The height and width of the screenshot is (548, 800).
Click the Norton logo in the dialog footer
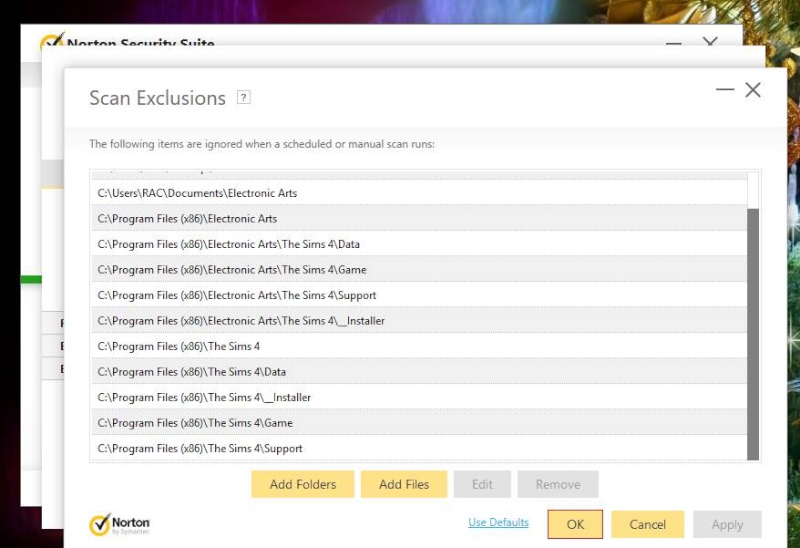click(119, 524)
